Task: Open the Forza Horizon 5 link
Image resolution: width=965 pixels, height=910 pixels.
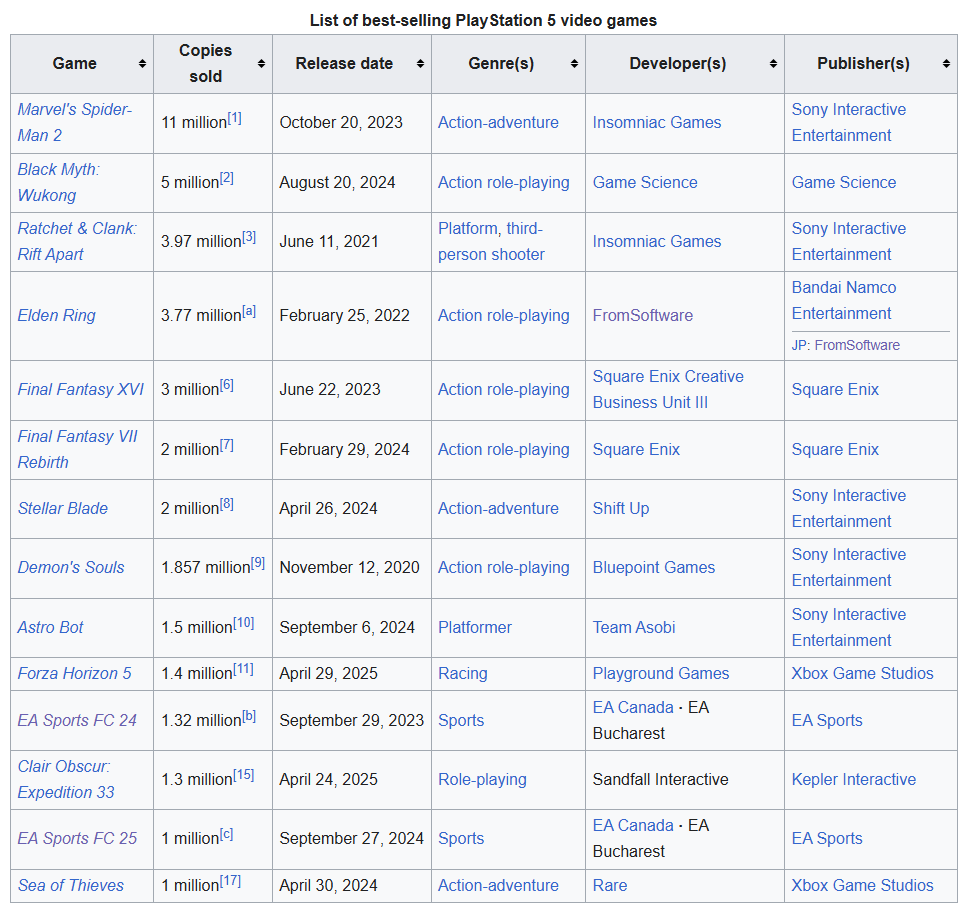Action: pyautogui.click(x=74, y=674)
